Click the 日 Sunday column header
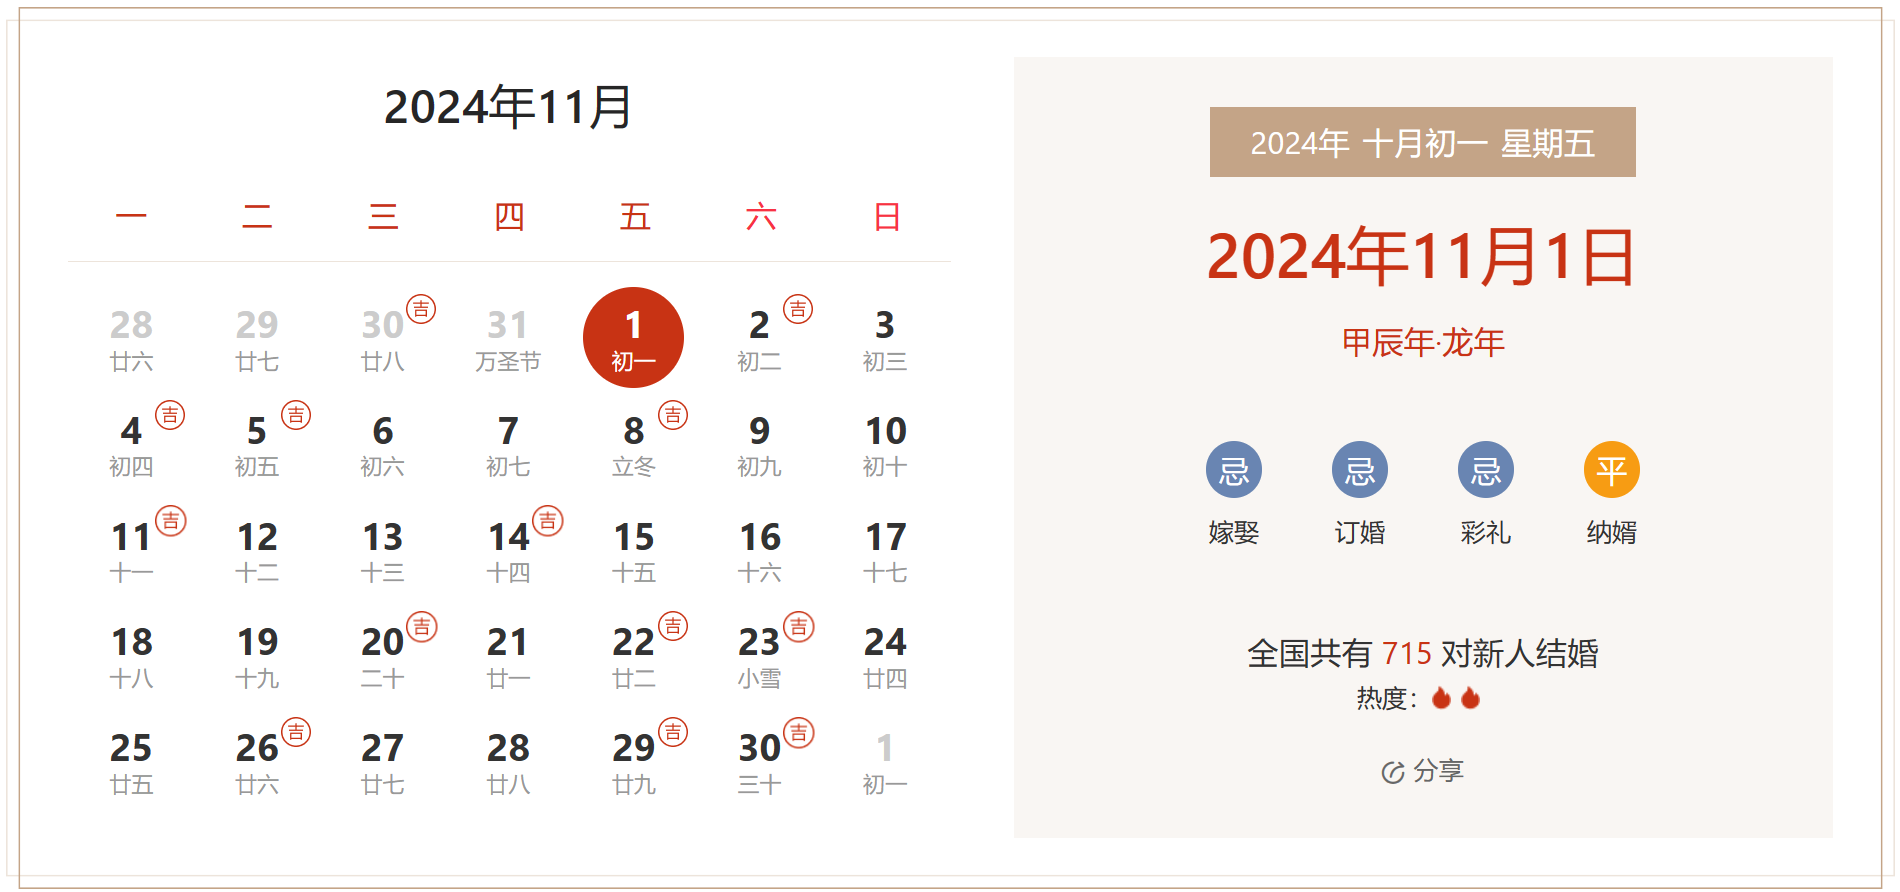This screenshot has width=1900, height=892. point(887,216)
